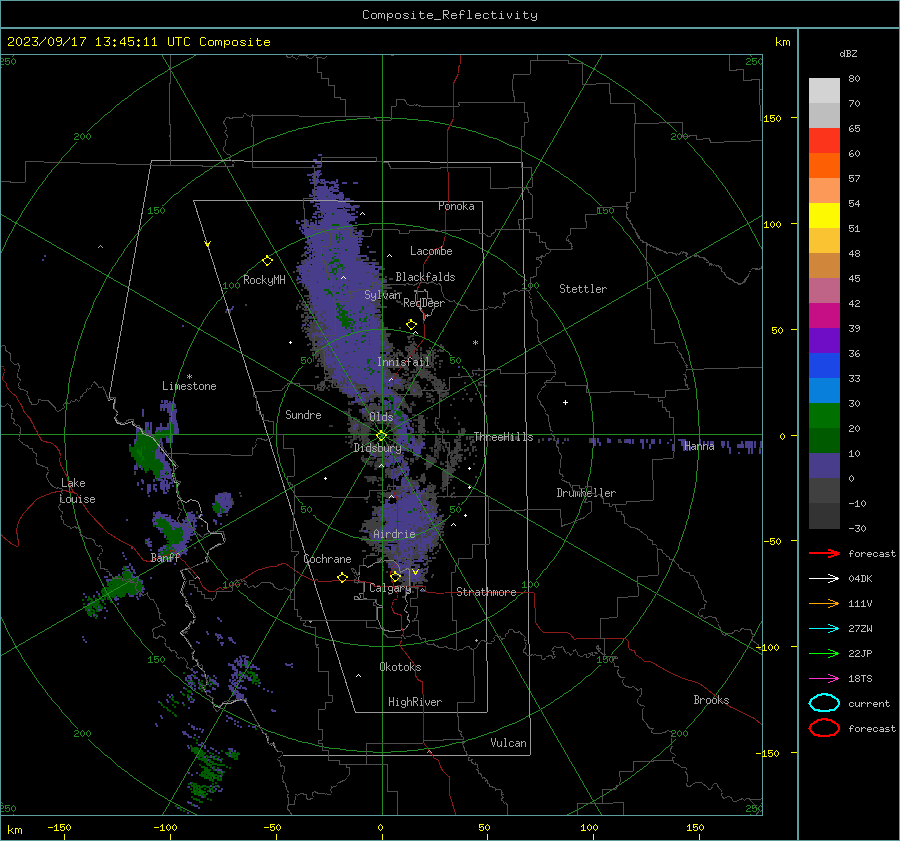900x841 pixels.
Task: Click the Lacombe city label
Action: pyautogui.click(x=431, y=251)
